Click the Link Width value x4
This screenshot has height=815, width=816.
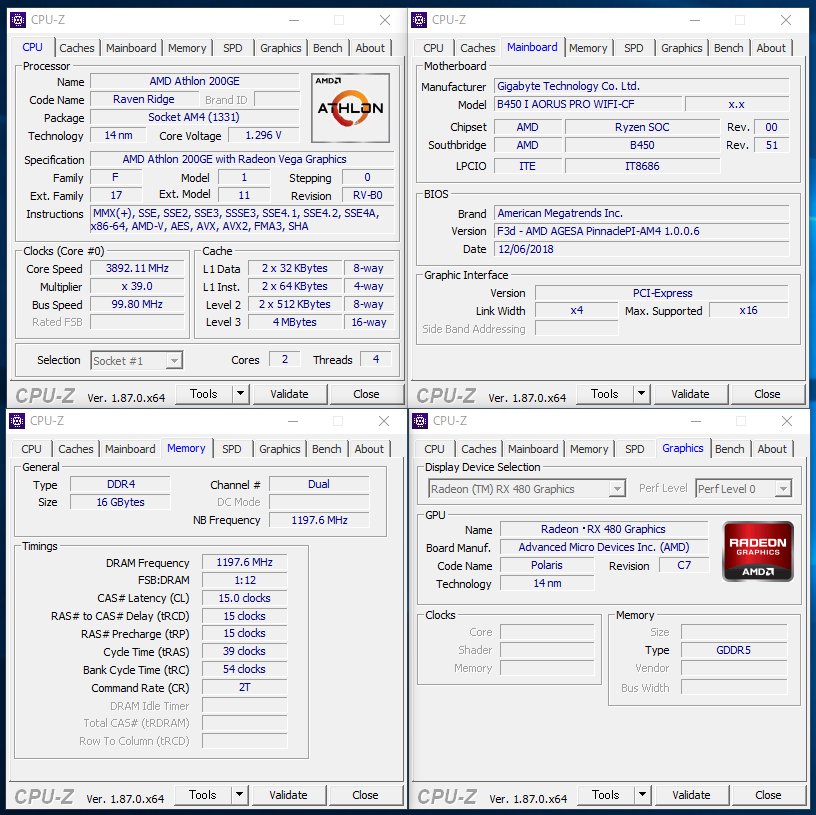pos(577,311)
